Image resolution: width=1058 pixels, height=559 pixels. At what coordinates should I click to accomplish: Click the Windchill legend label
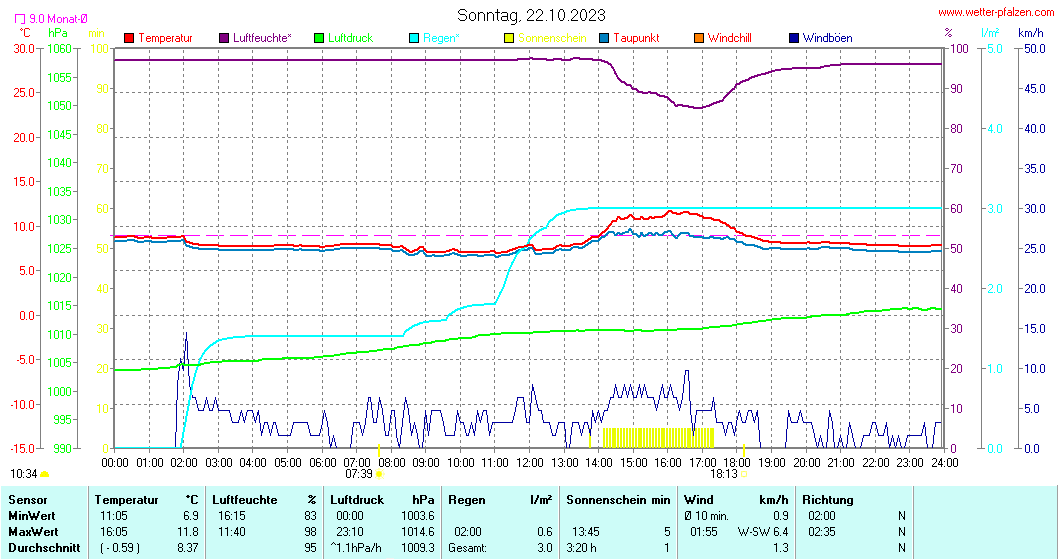point(729,38)
